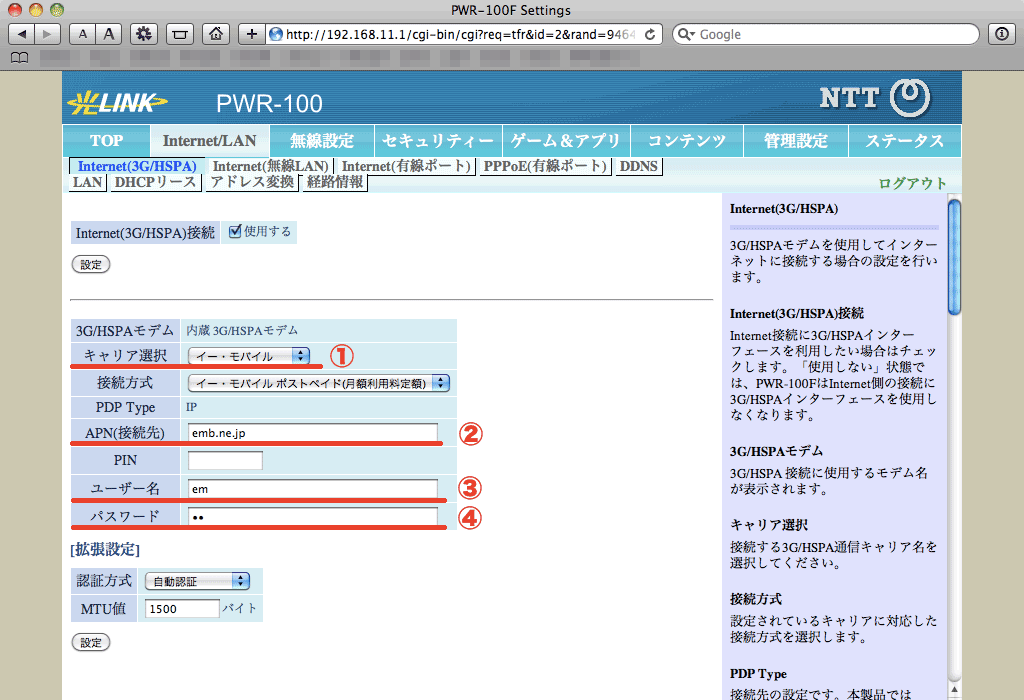
Task: Select the アドレス変換 sub-tab
Action: (251, 182)
